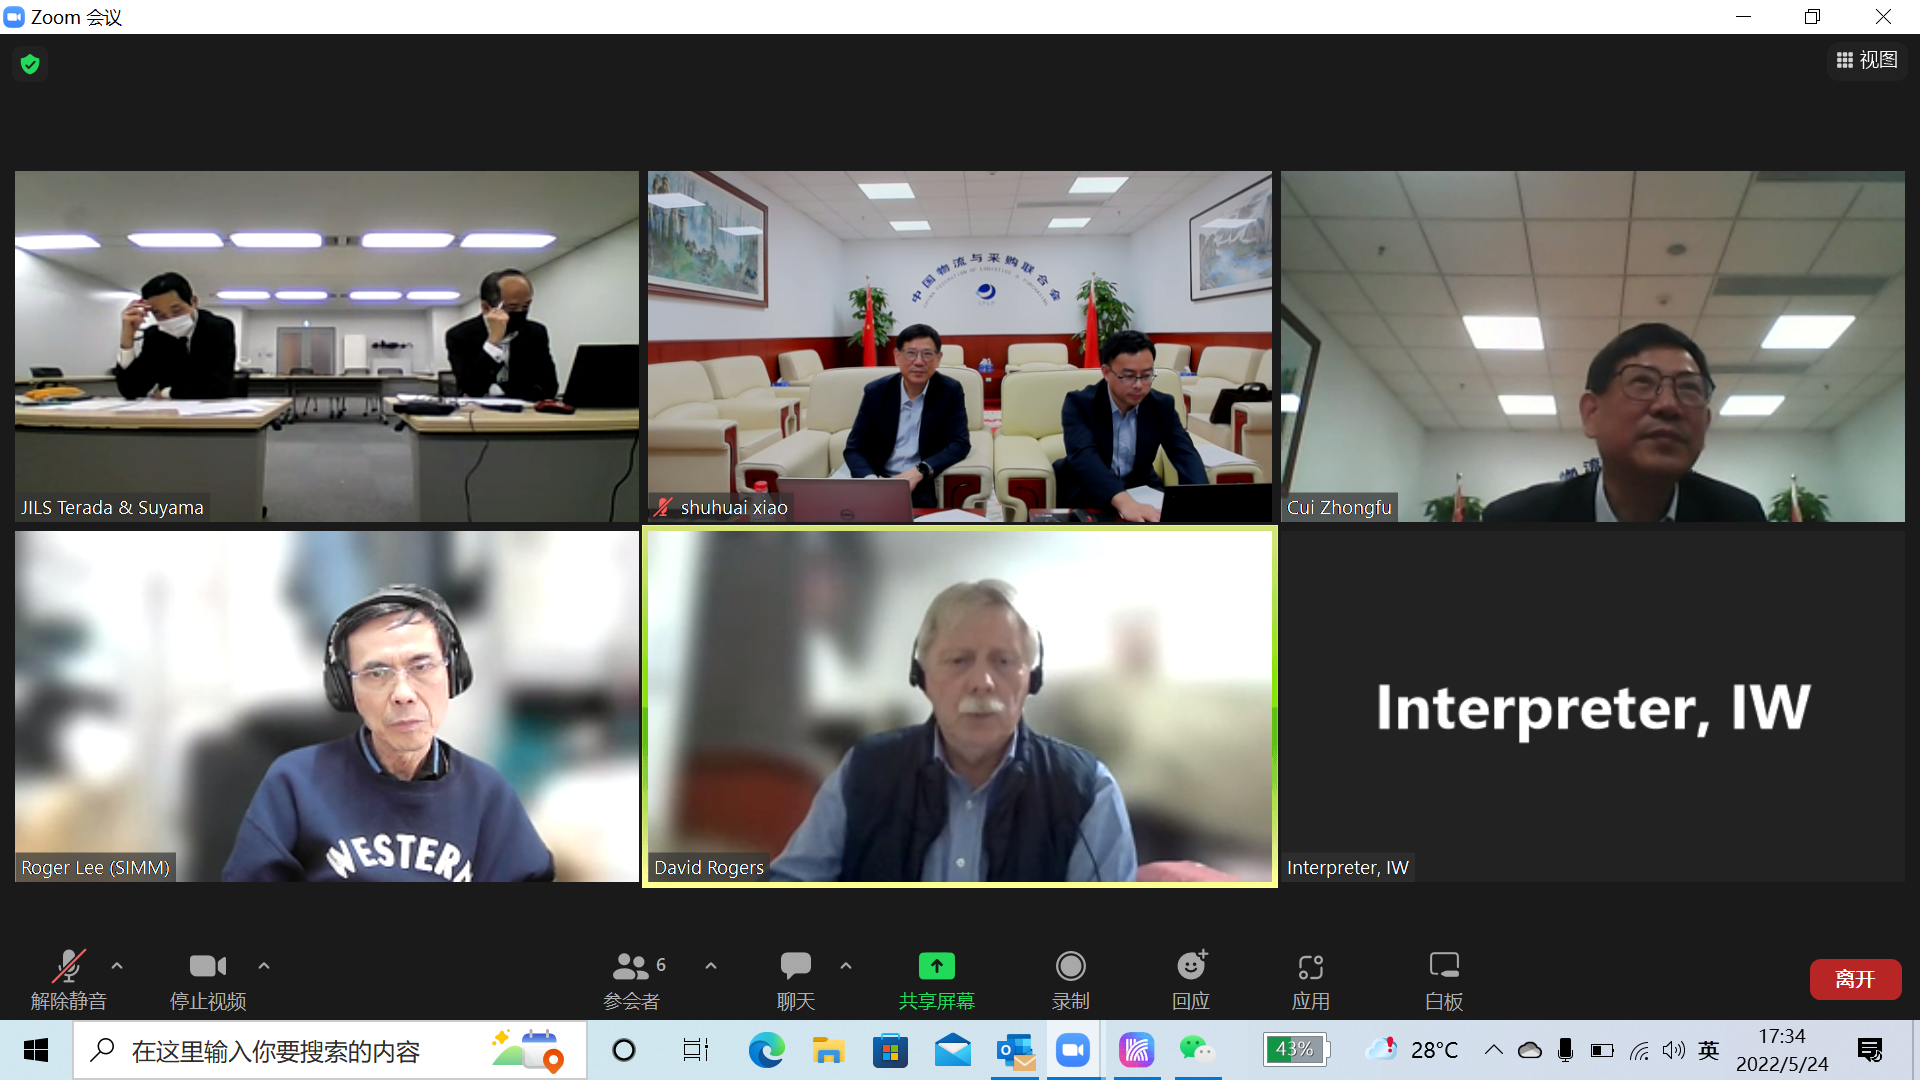Expand video options arrow beside camera
The width and height of the screenshot is (1920, 1080).
(x=264, y=966)
